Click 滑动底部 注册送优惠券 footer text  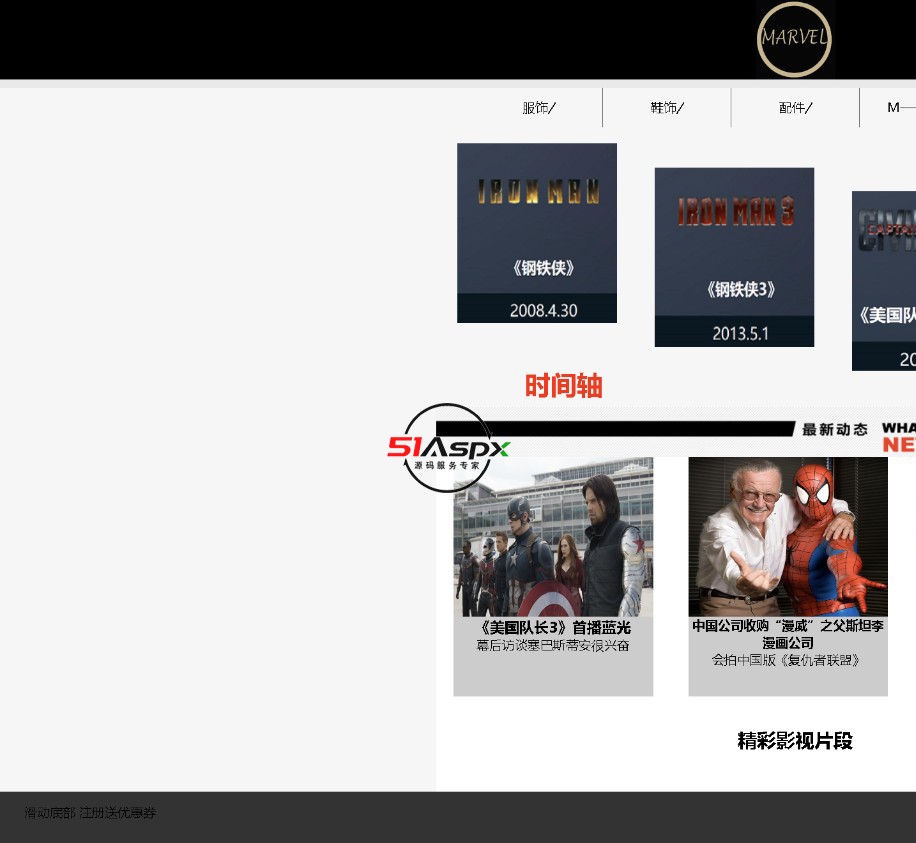tap(90, 813)
